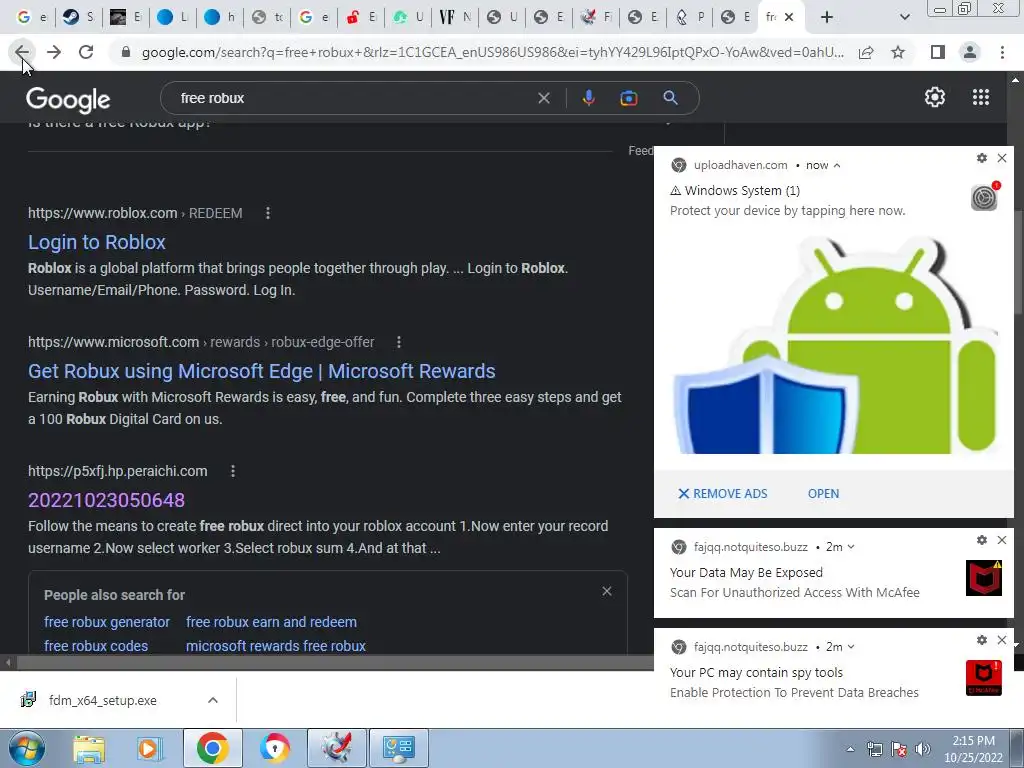
Task: Open Google quick settings gear
Action: (935, 97)
